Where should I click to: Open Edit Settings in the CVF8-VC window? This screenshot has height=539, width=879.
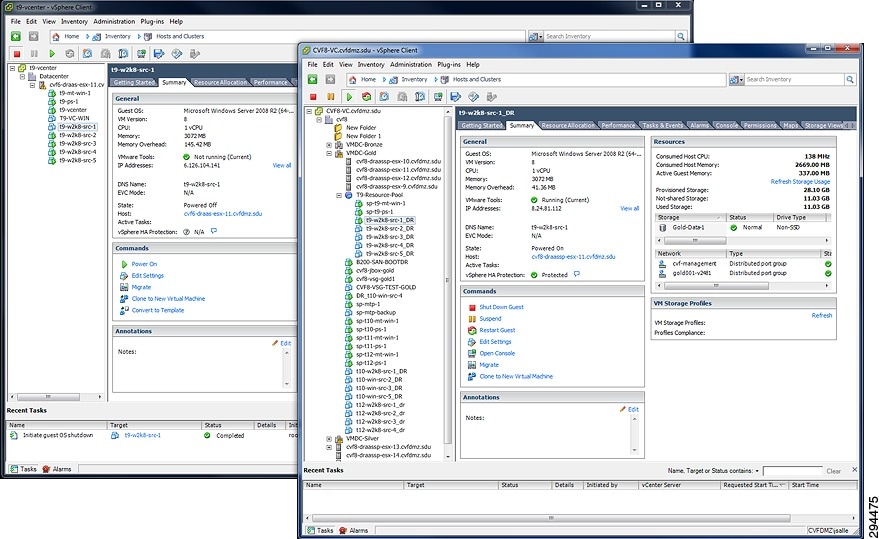(x=495, y=342)
